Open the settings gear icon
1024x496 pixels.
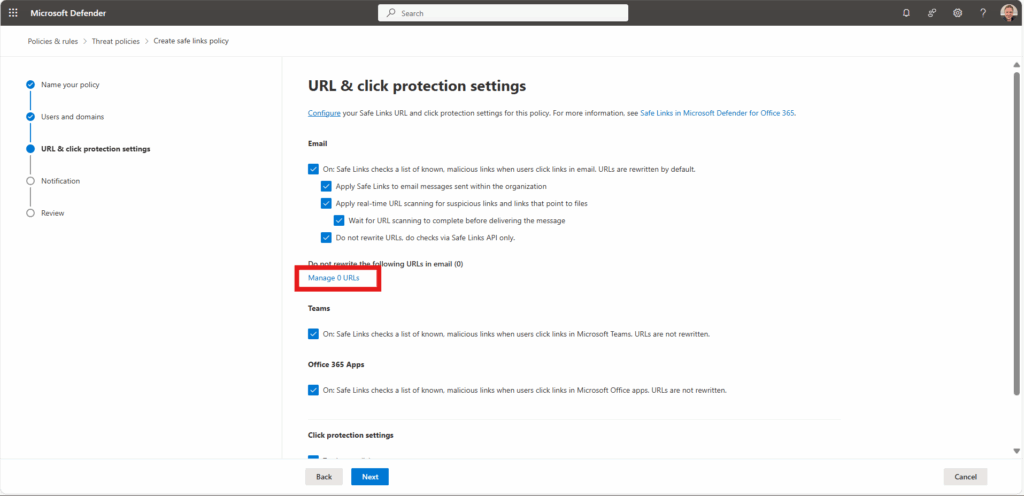(x=957, y=13)
